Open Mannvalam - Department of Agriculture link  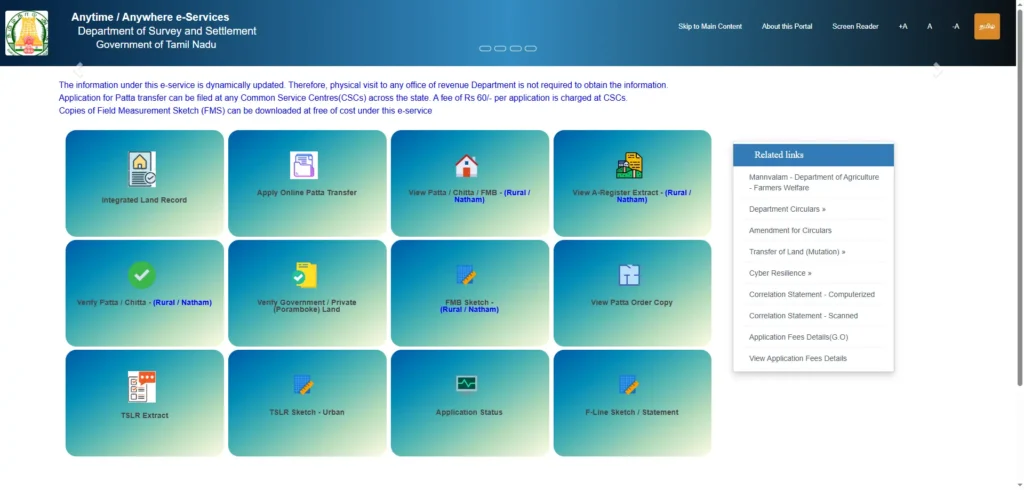pos(814,182)
